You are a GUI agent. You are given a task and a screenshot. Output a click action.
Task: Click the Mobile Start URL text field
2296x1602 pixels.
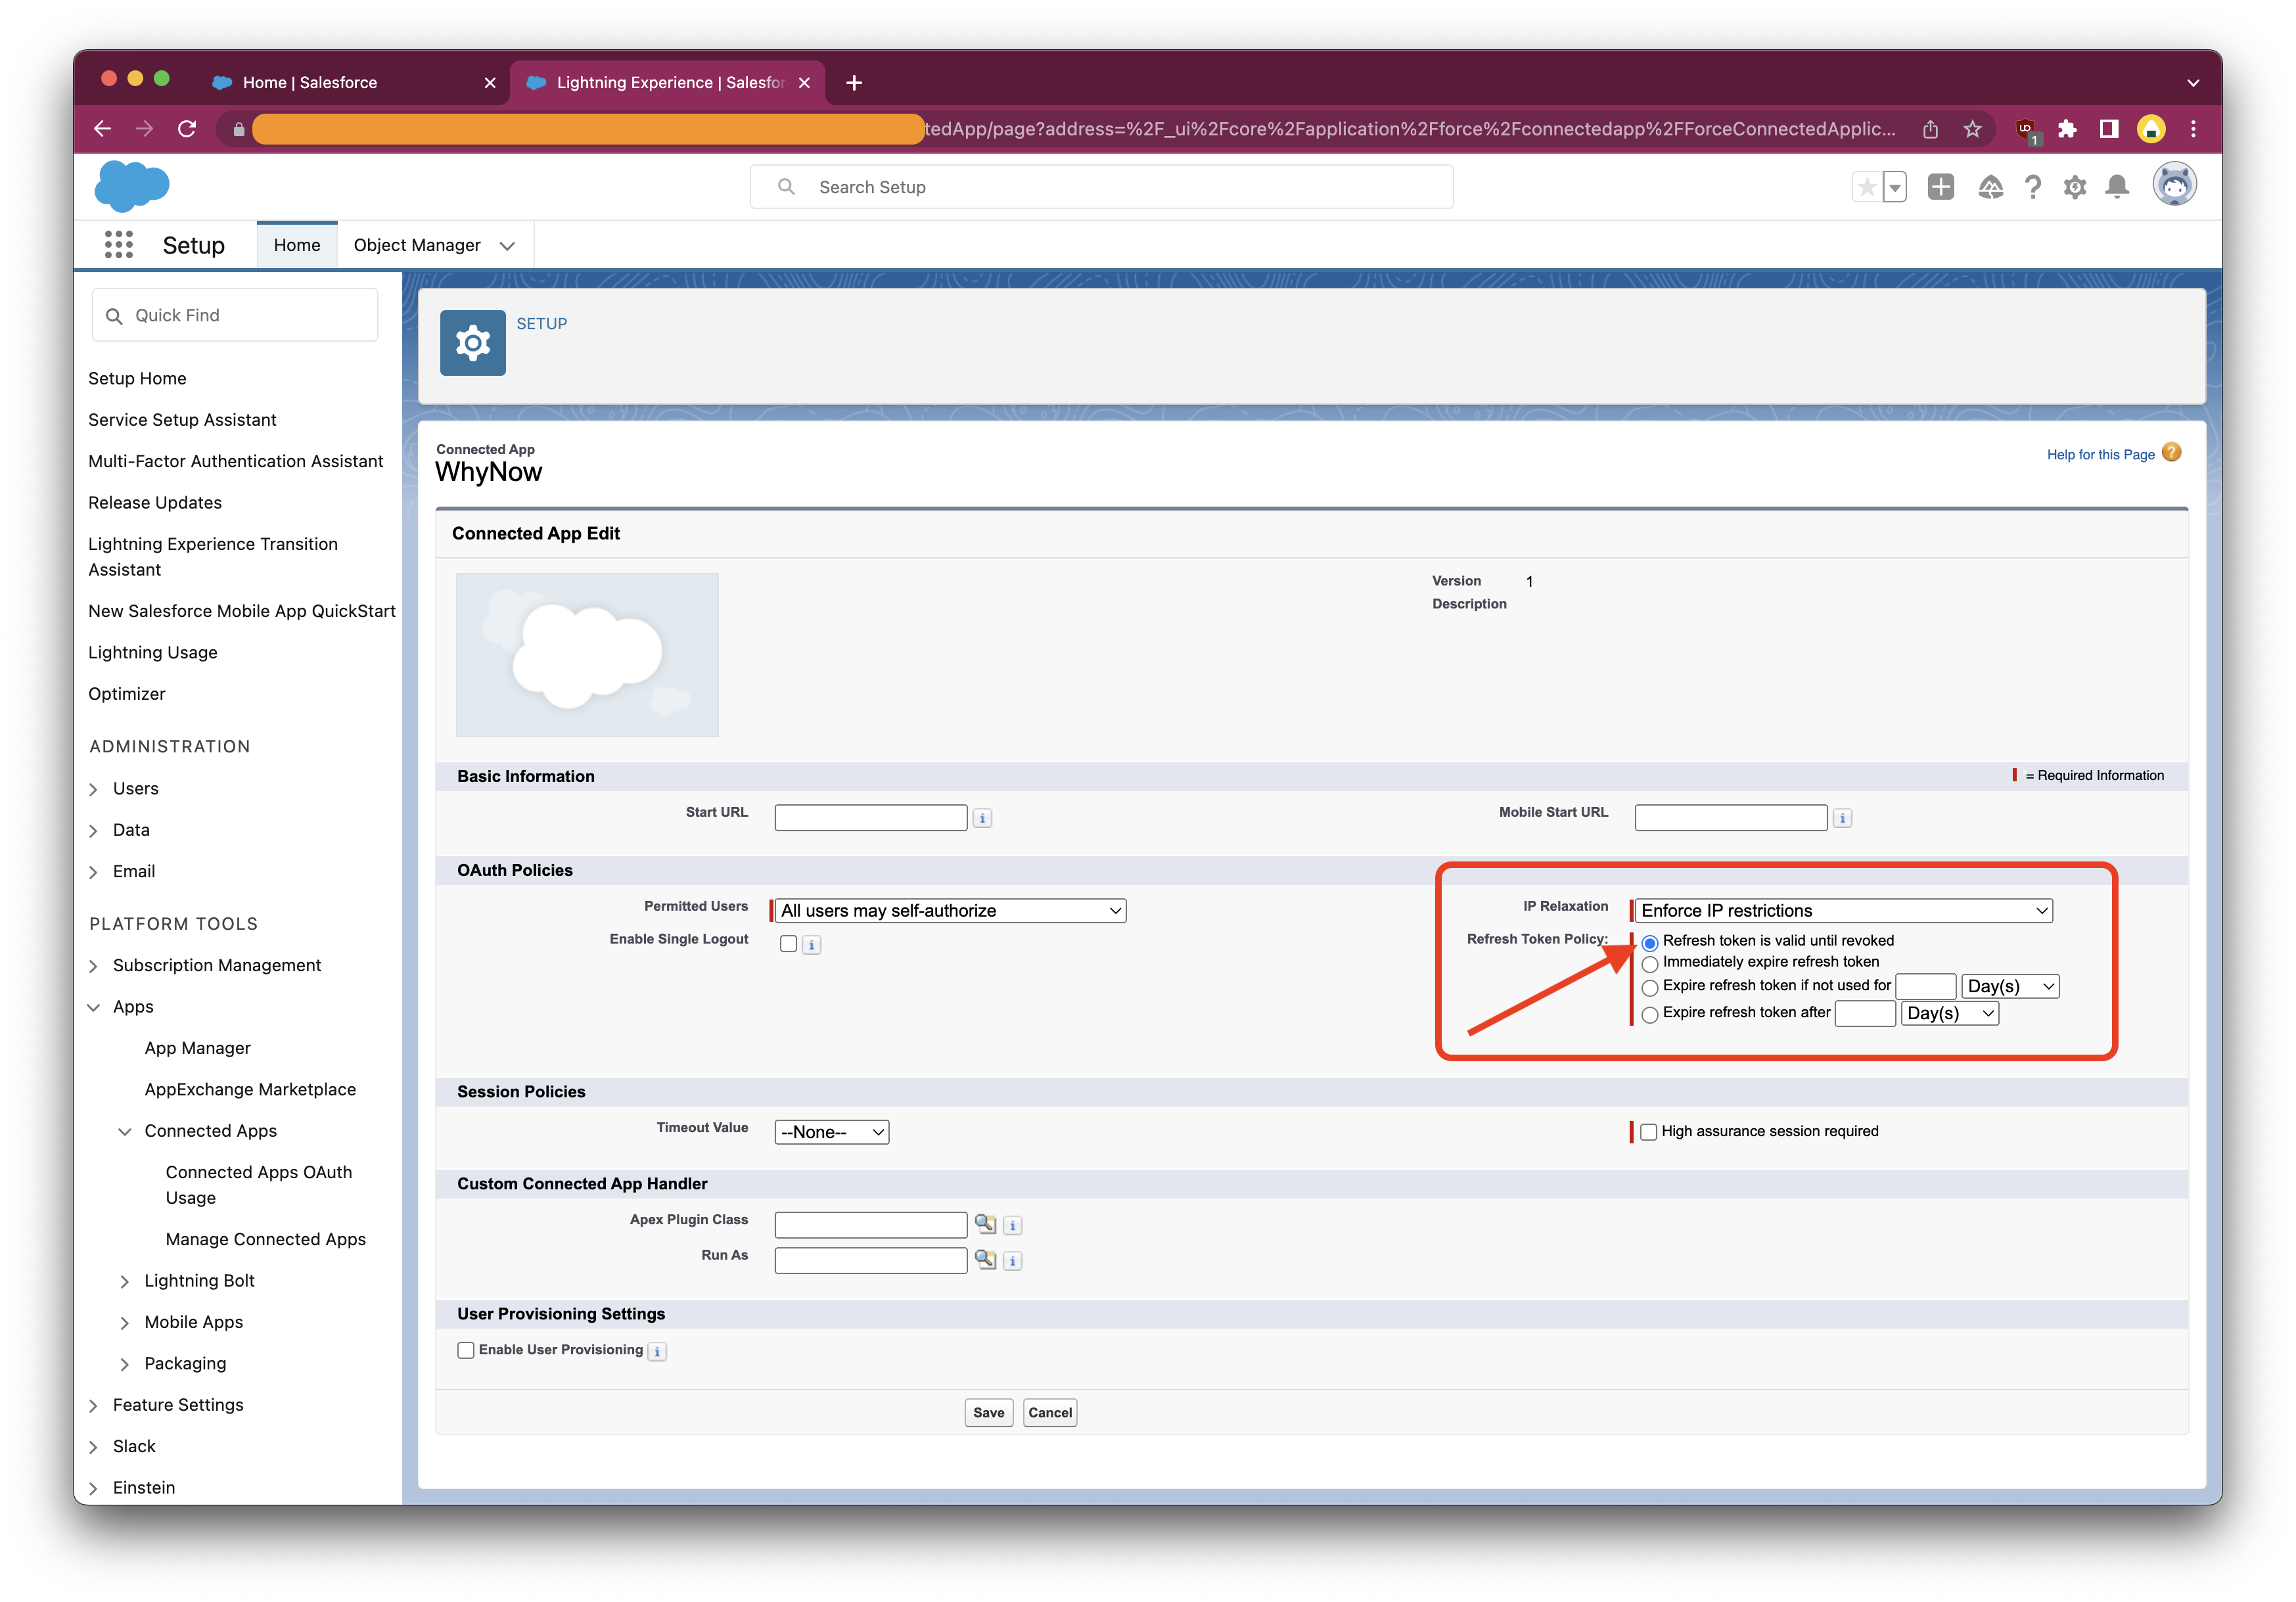(x=1730, y=819)
